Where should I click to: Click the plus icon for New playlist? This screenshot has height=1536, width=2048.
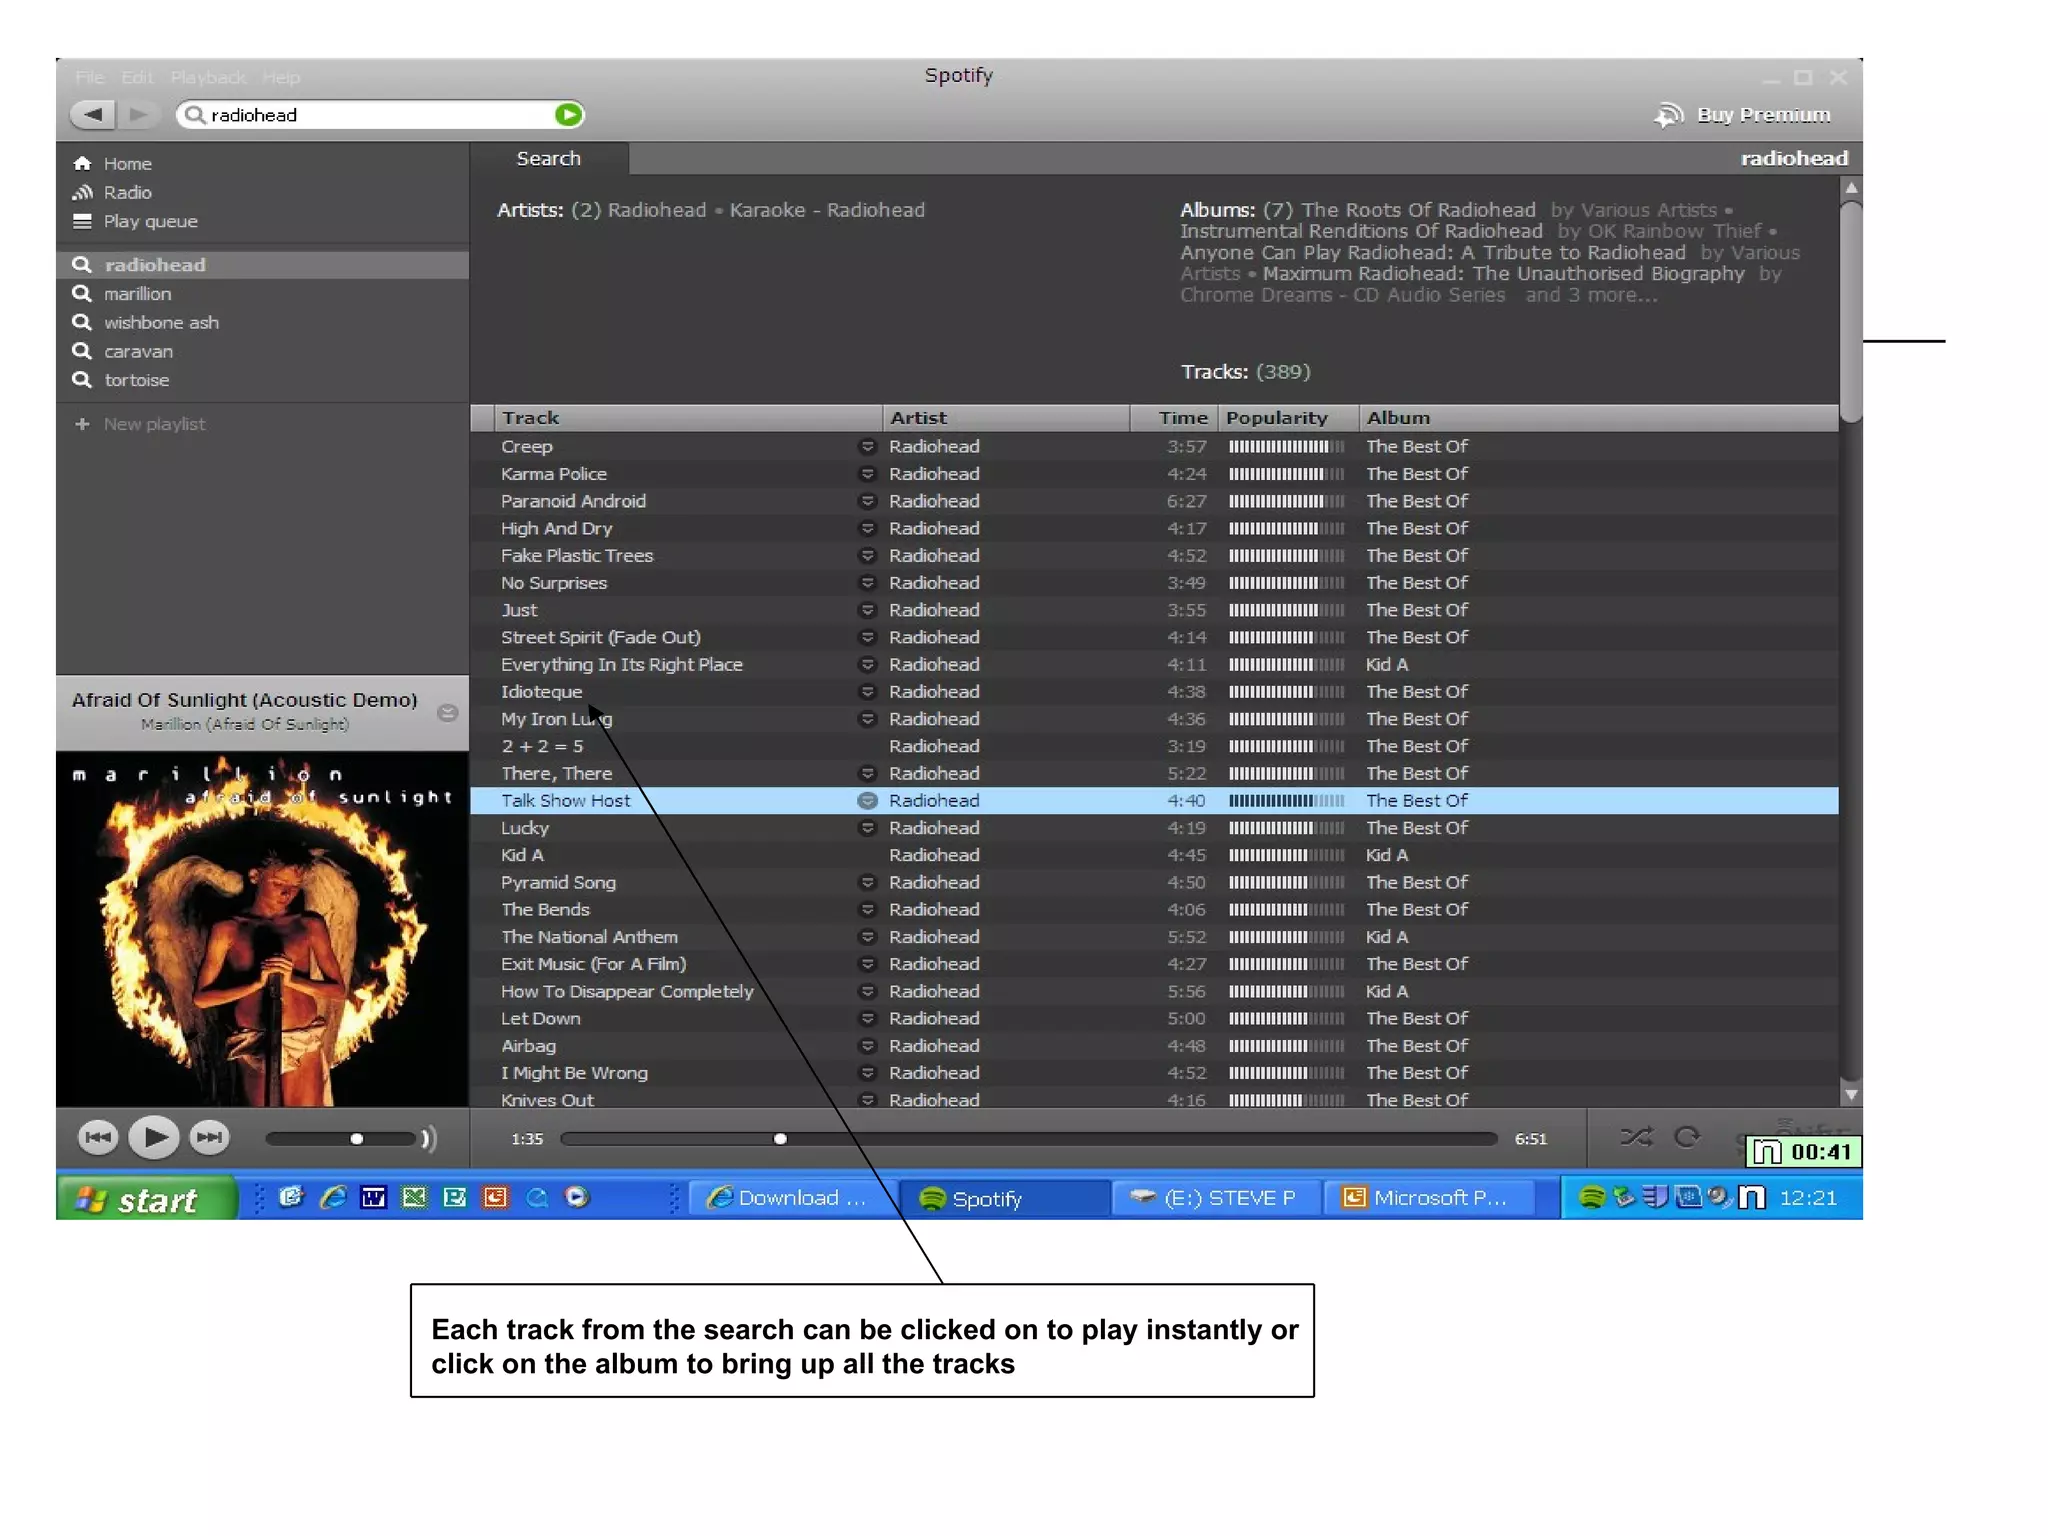coord(82,424)
